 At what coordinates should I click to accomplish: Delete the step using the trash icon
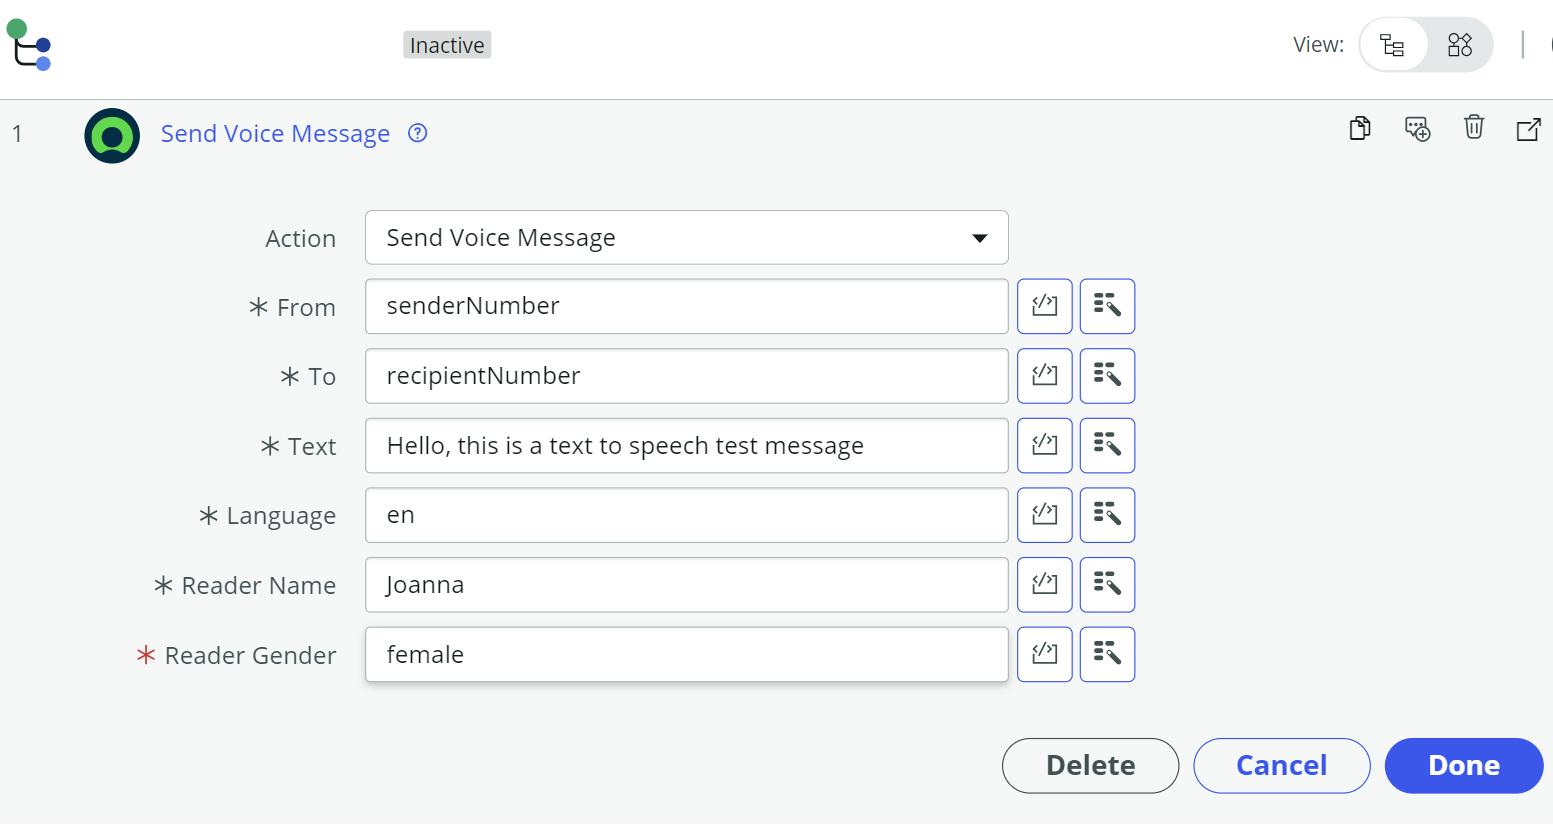pos(1474,128)
